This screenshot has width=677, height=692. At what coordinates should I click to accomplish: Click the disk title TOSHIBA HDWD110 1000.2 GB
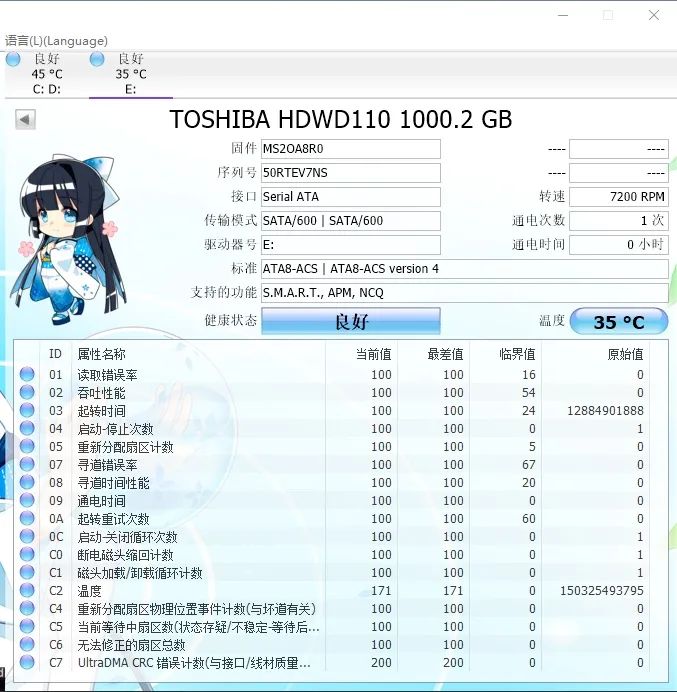341,119
